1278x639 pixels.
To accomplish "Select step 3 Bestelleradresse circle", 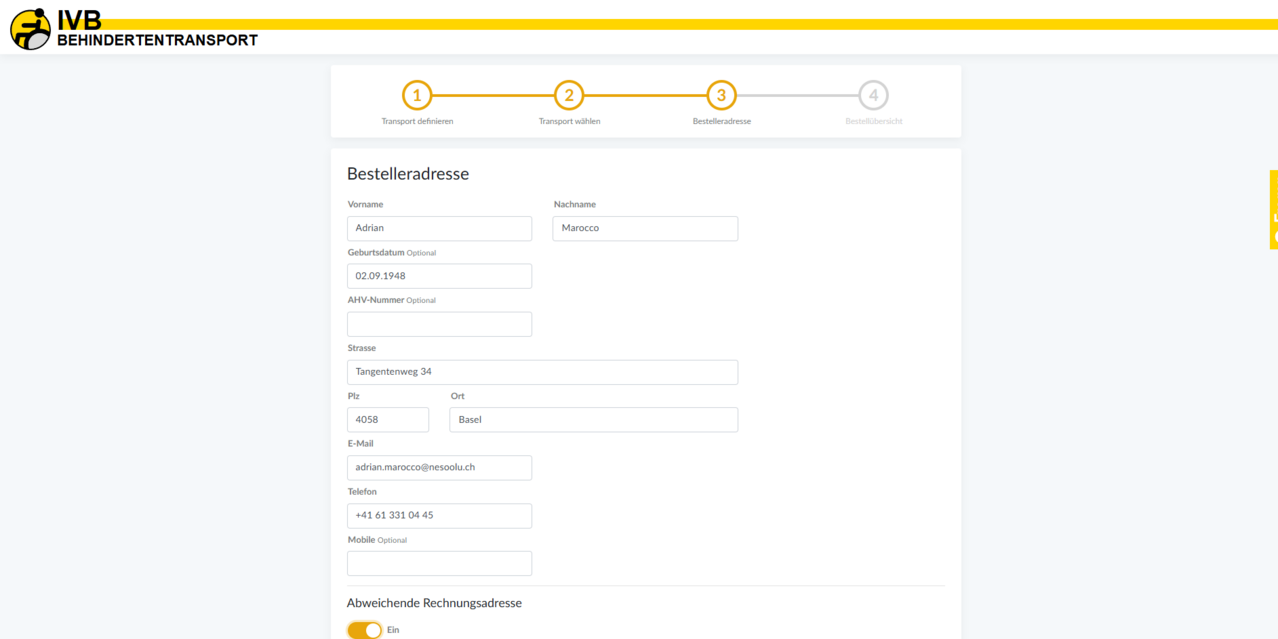I will [x=721, y=95].
